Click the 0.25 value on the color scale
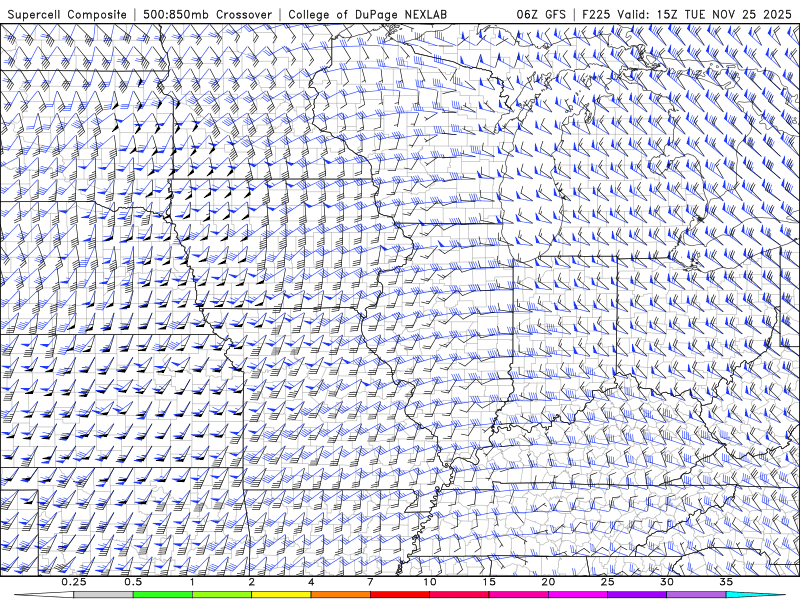This screenshot has height=600, width=800. pos(74,582)
